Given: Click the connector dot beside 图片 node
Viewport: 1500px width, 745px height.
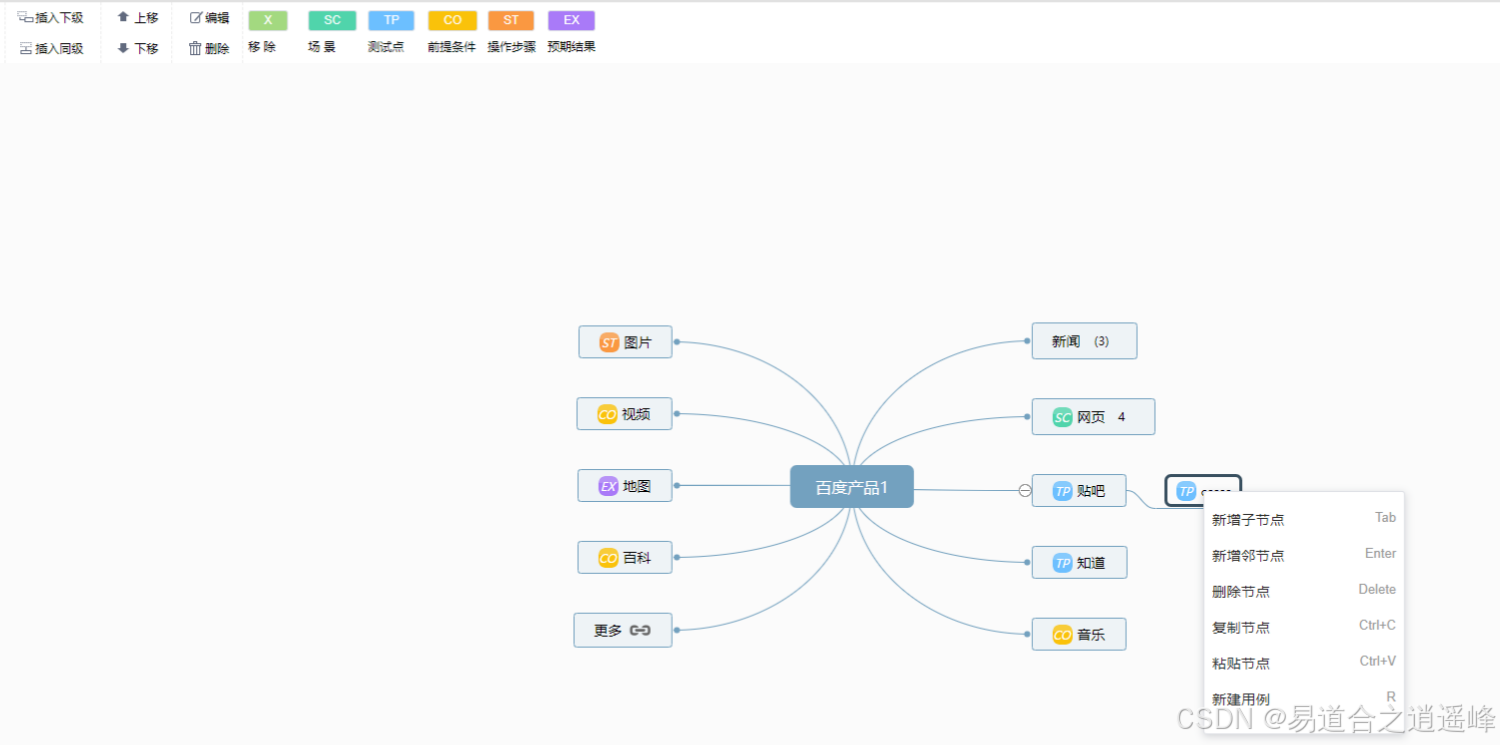Looking at the screenshot, I should pos(677,342).
